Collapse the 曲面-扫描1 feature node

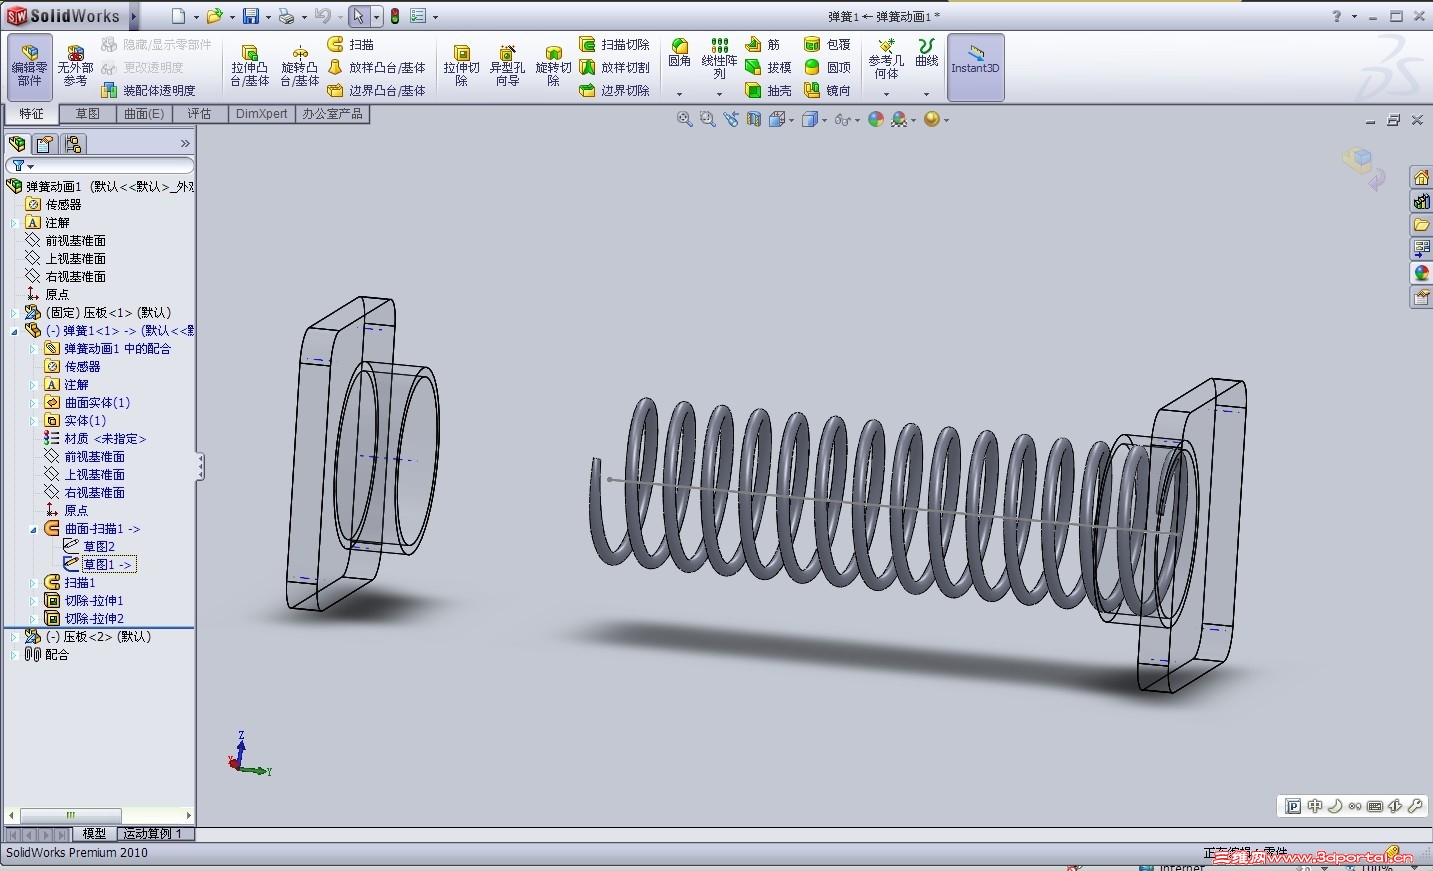33,529
